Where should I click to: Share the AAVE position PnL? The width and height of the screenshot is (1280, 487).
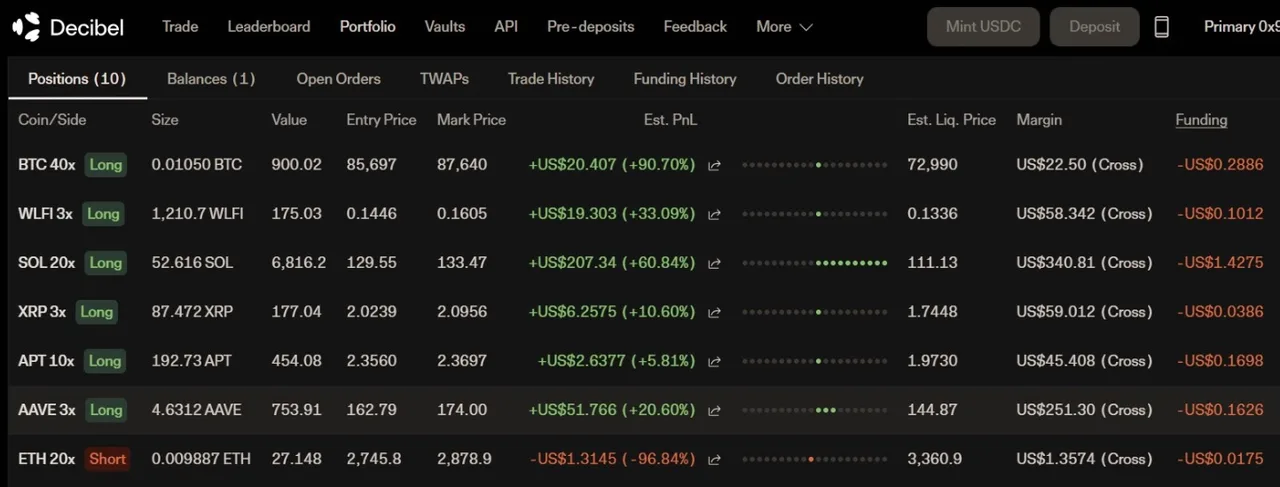pos(714,410)
